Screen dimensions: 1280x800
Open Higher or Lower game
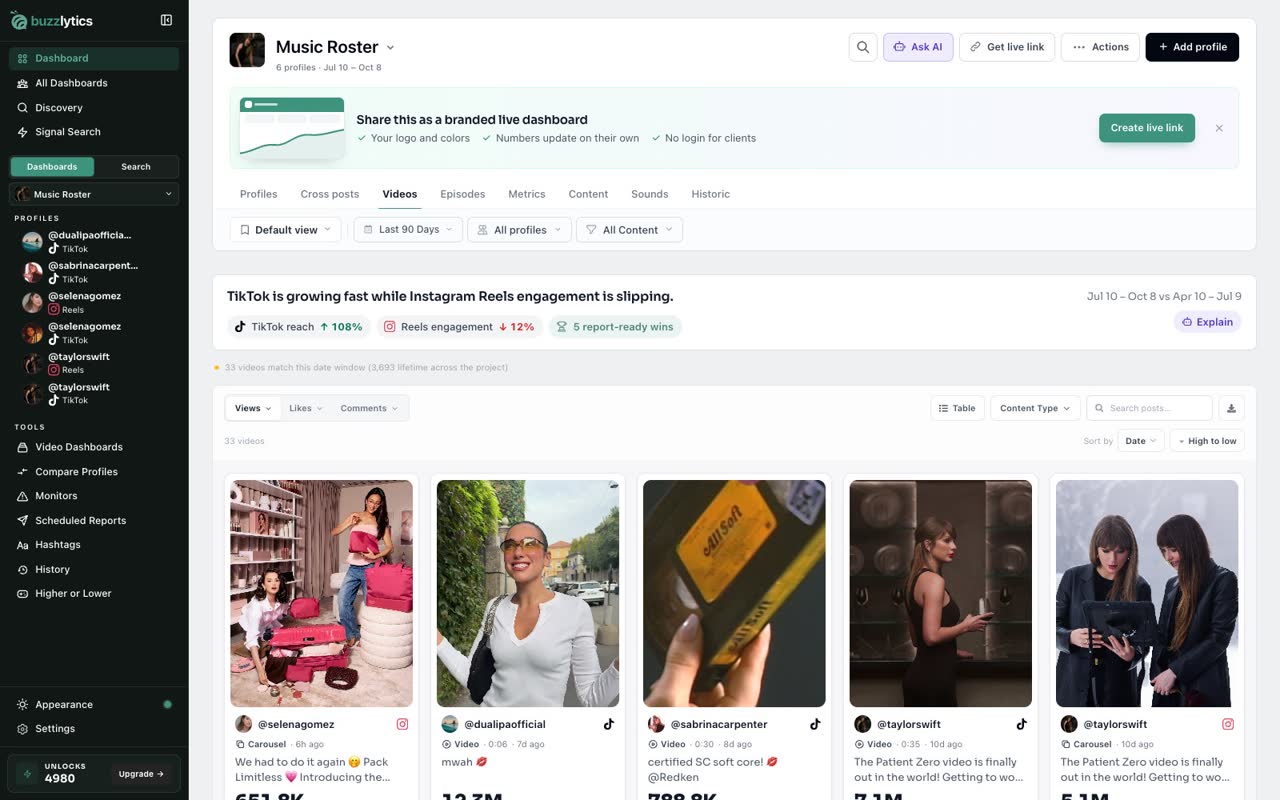point(94,594)
